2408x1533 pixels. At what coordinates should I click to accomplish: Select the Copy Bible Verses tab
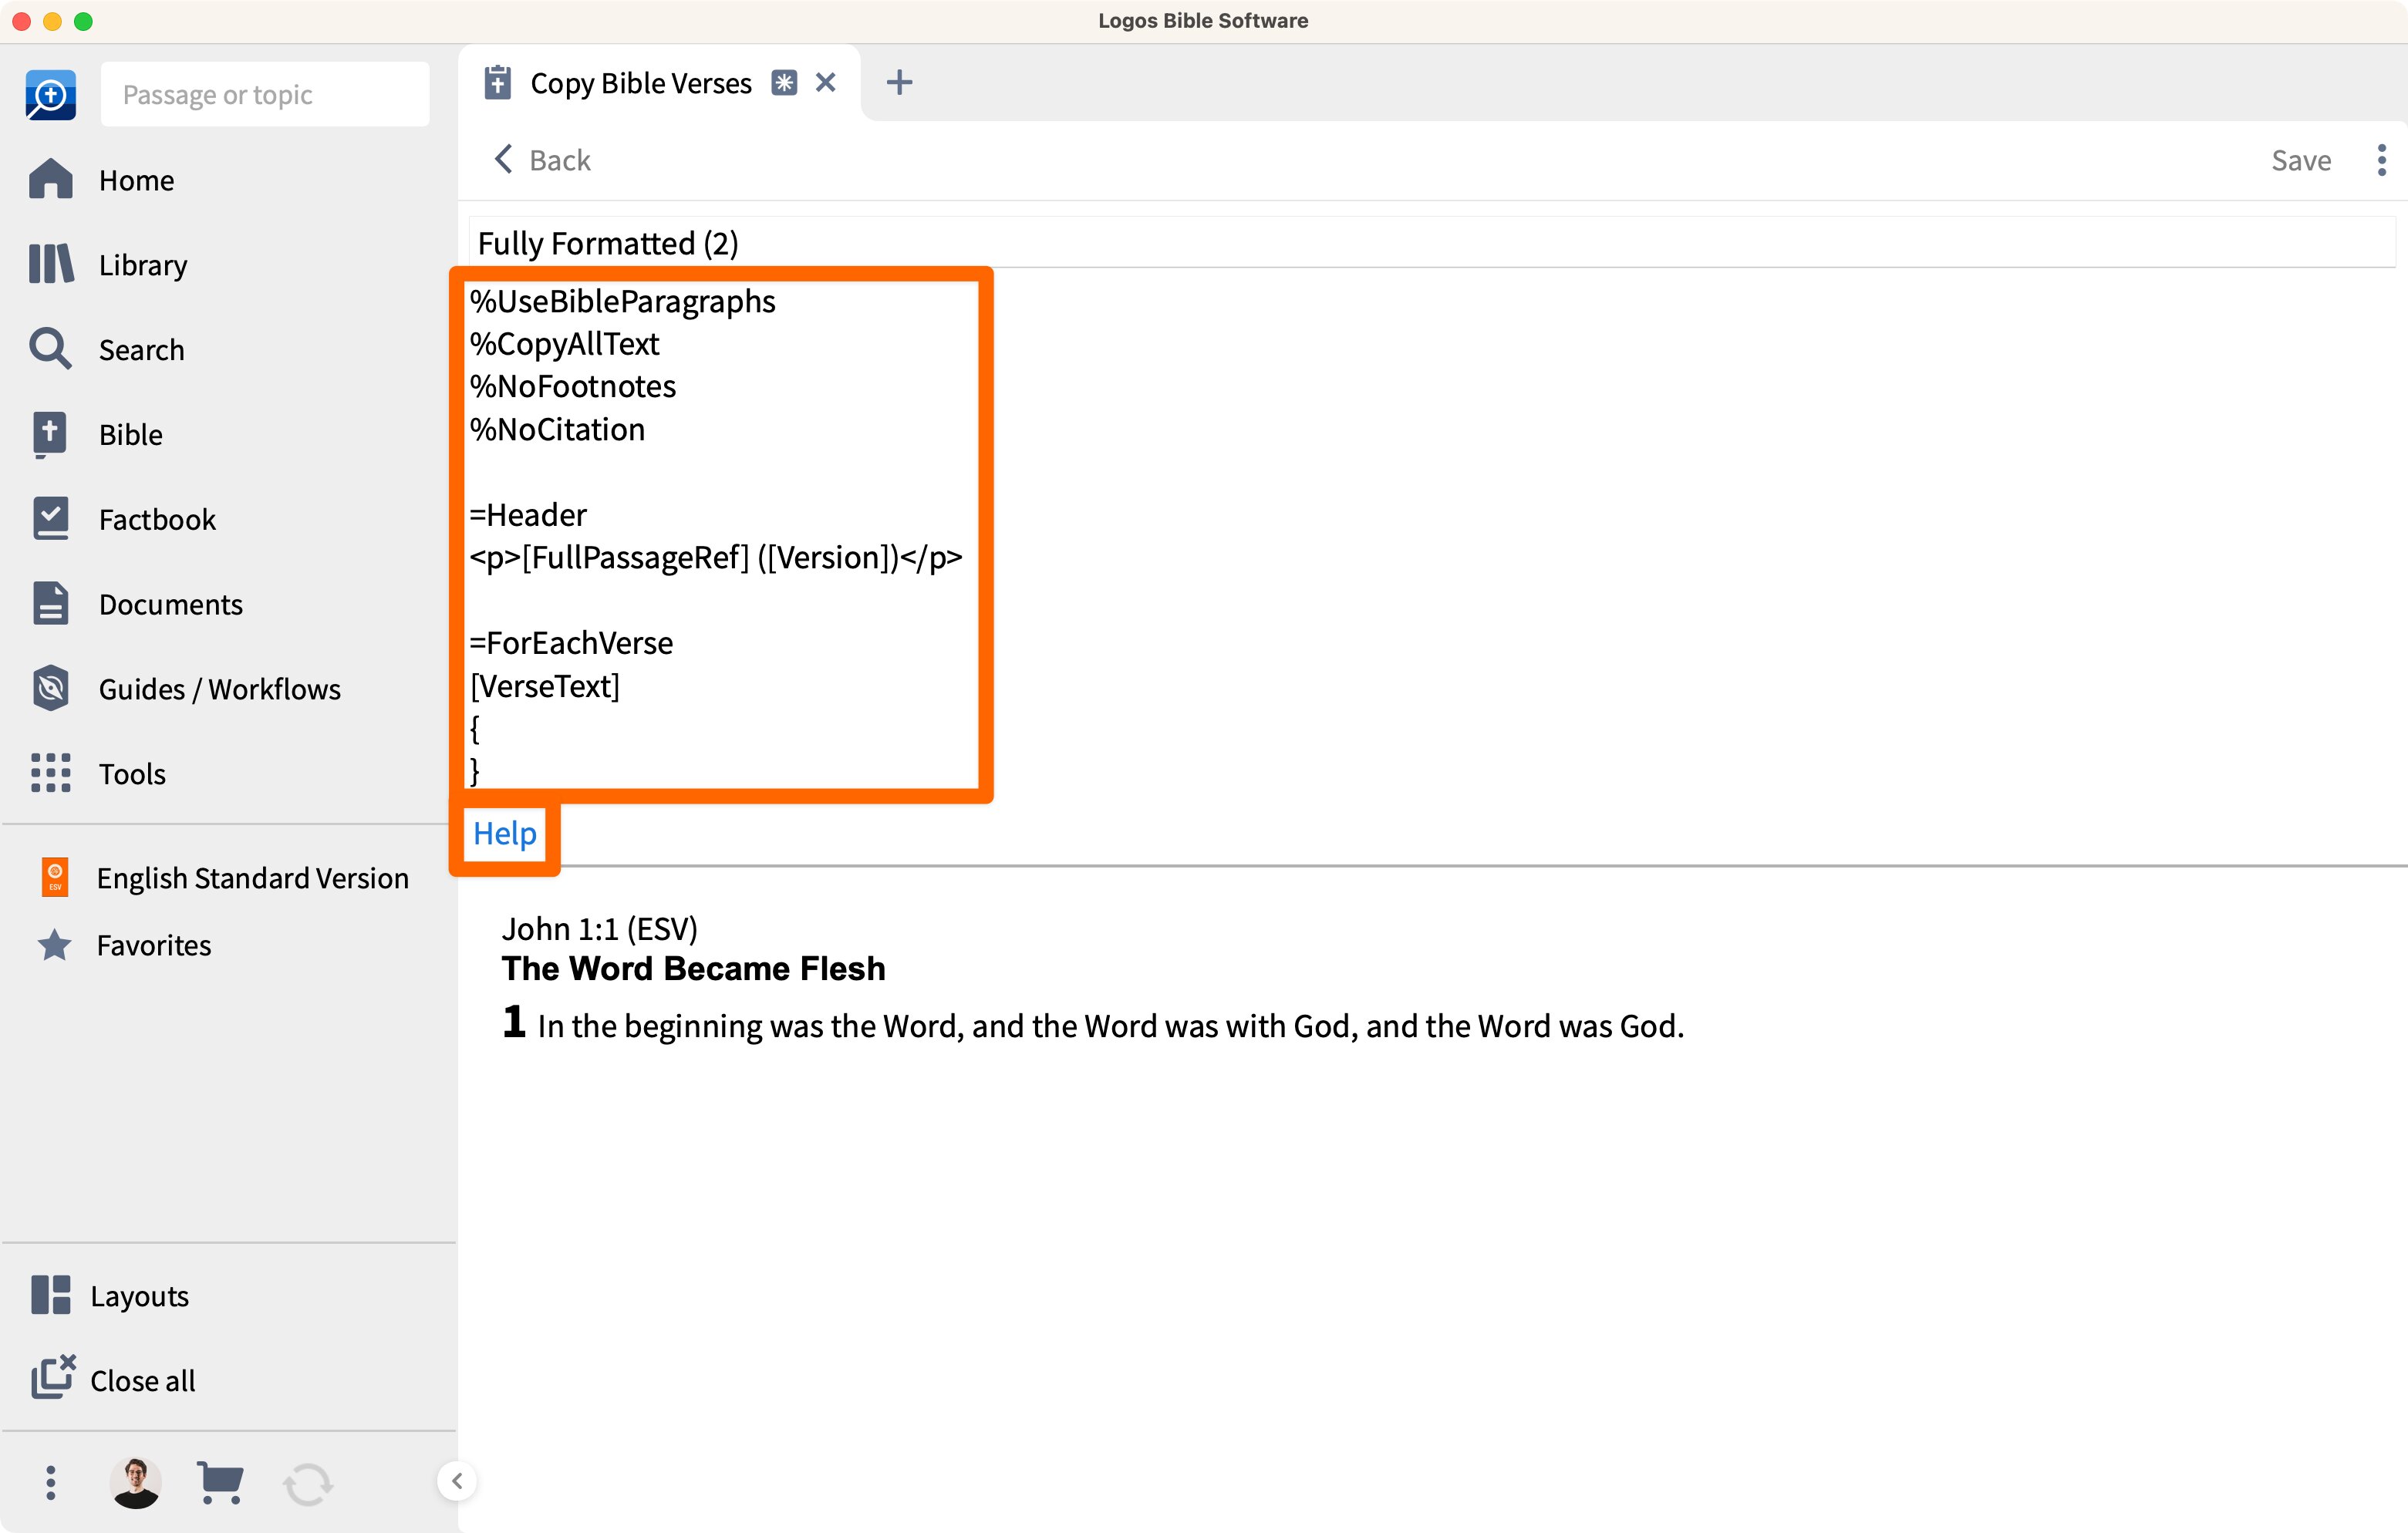(x=659, y=83)
